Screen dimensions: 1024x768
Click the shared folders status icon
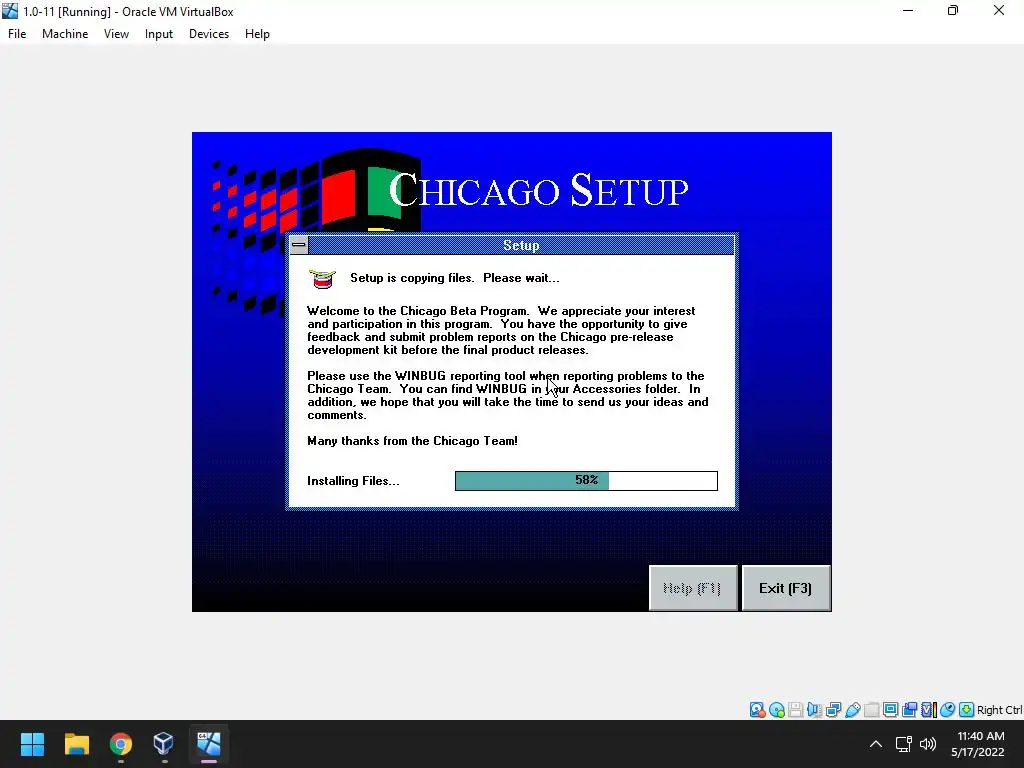[871, 710]
